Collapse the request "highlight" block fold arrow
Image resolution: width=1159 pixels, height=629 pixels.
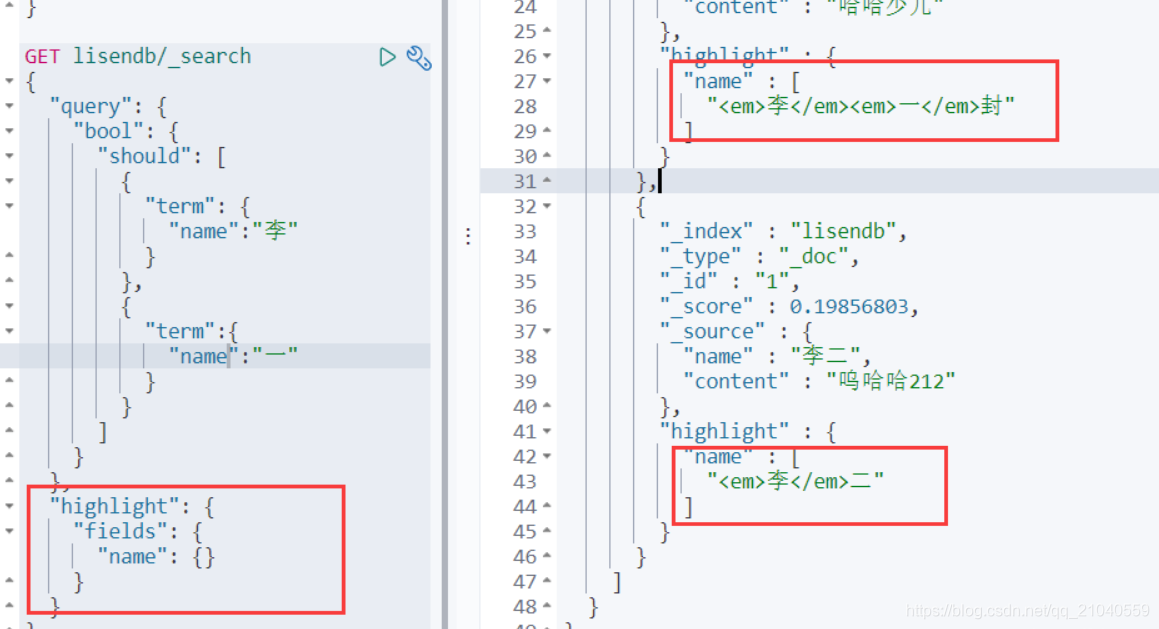pos(9,506)
